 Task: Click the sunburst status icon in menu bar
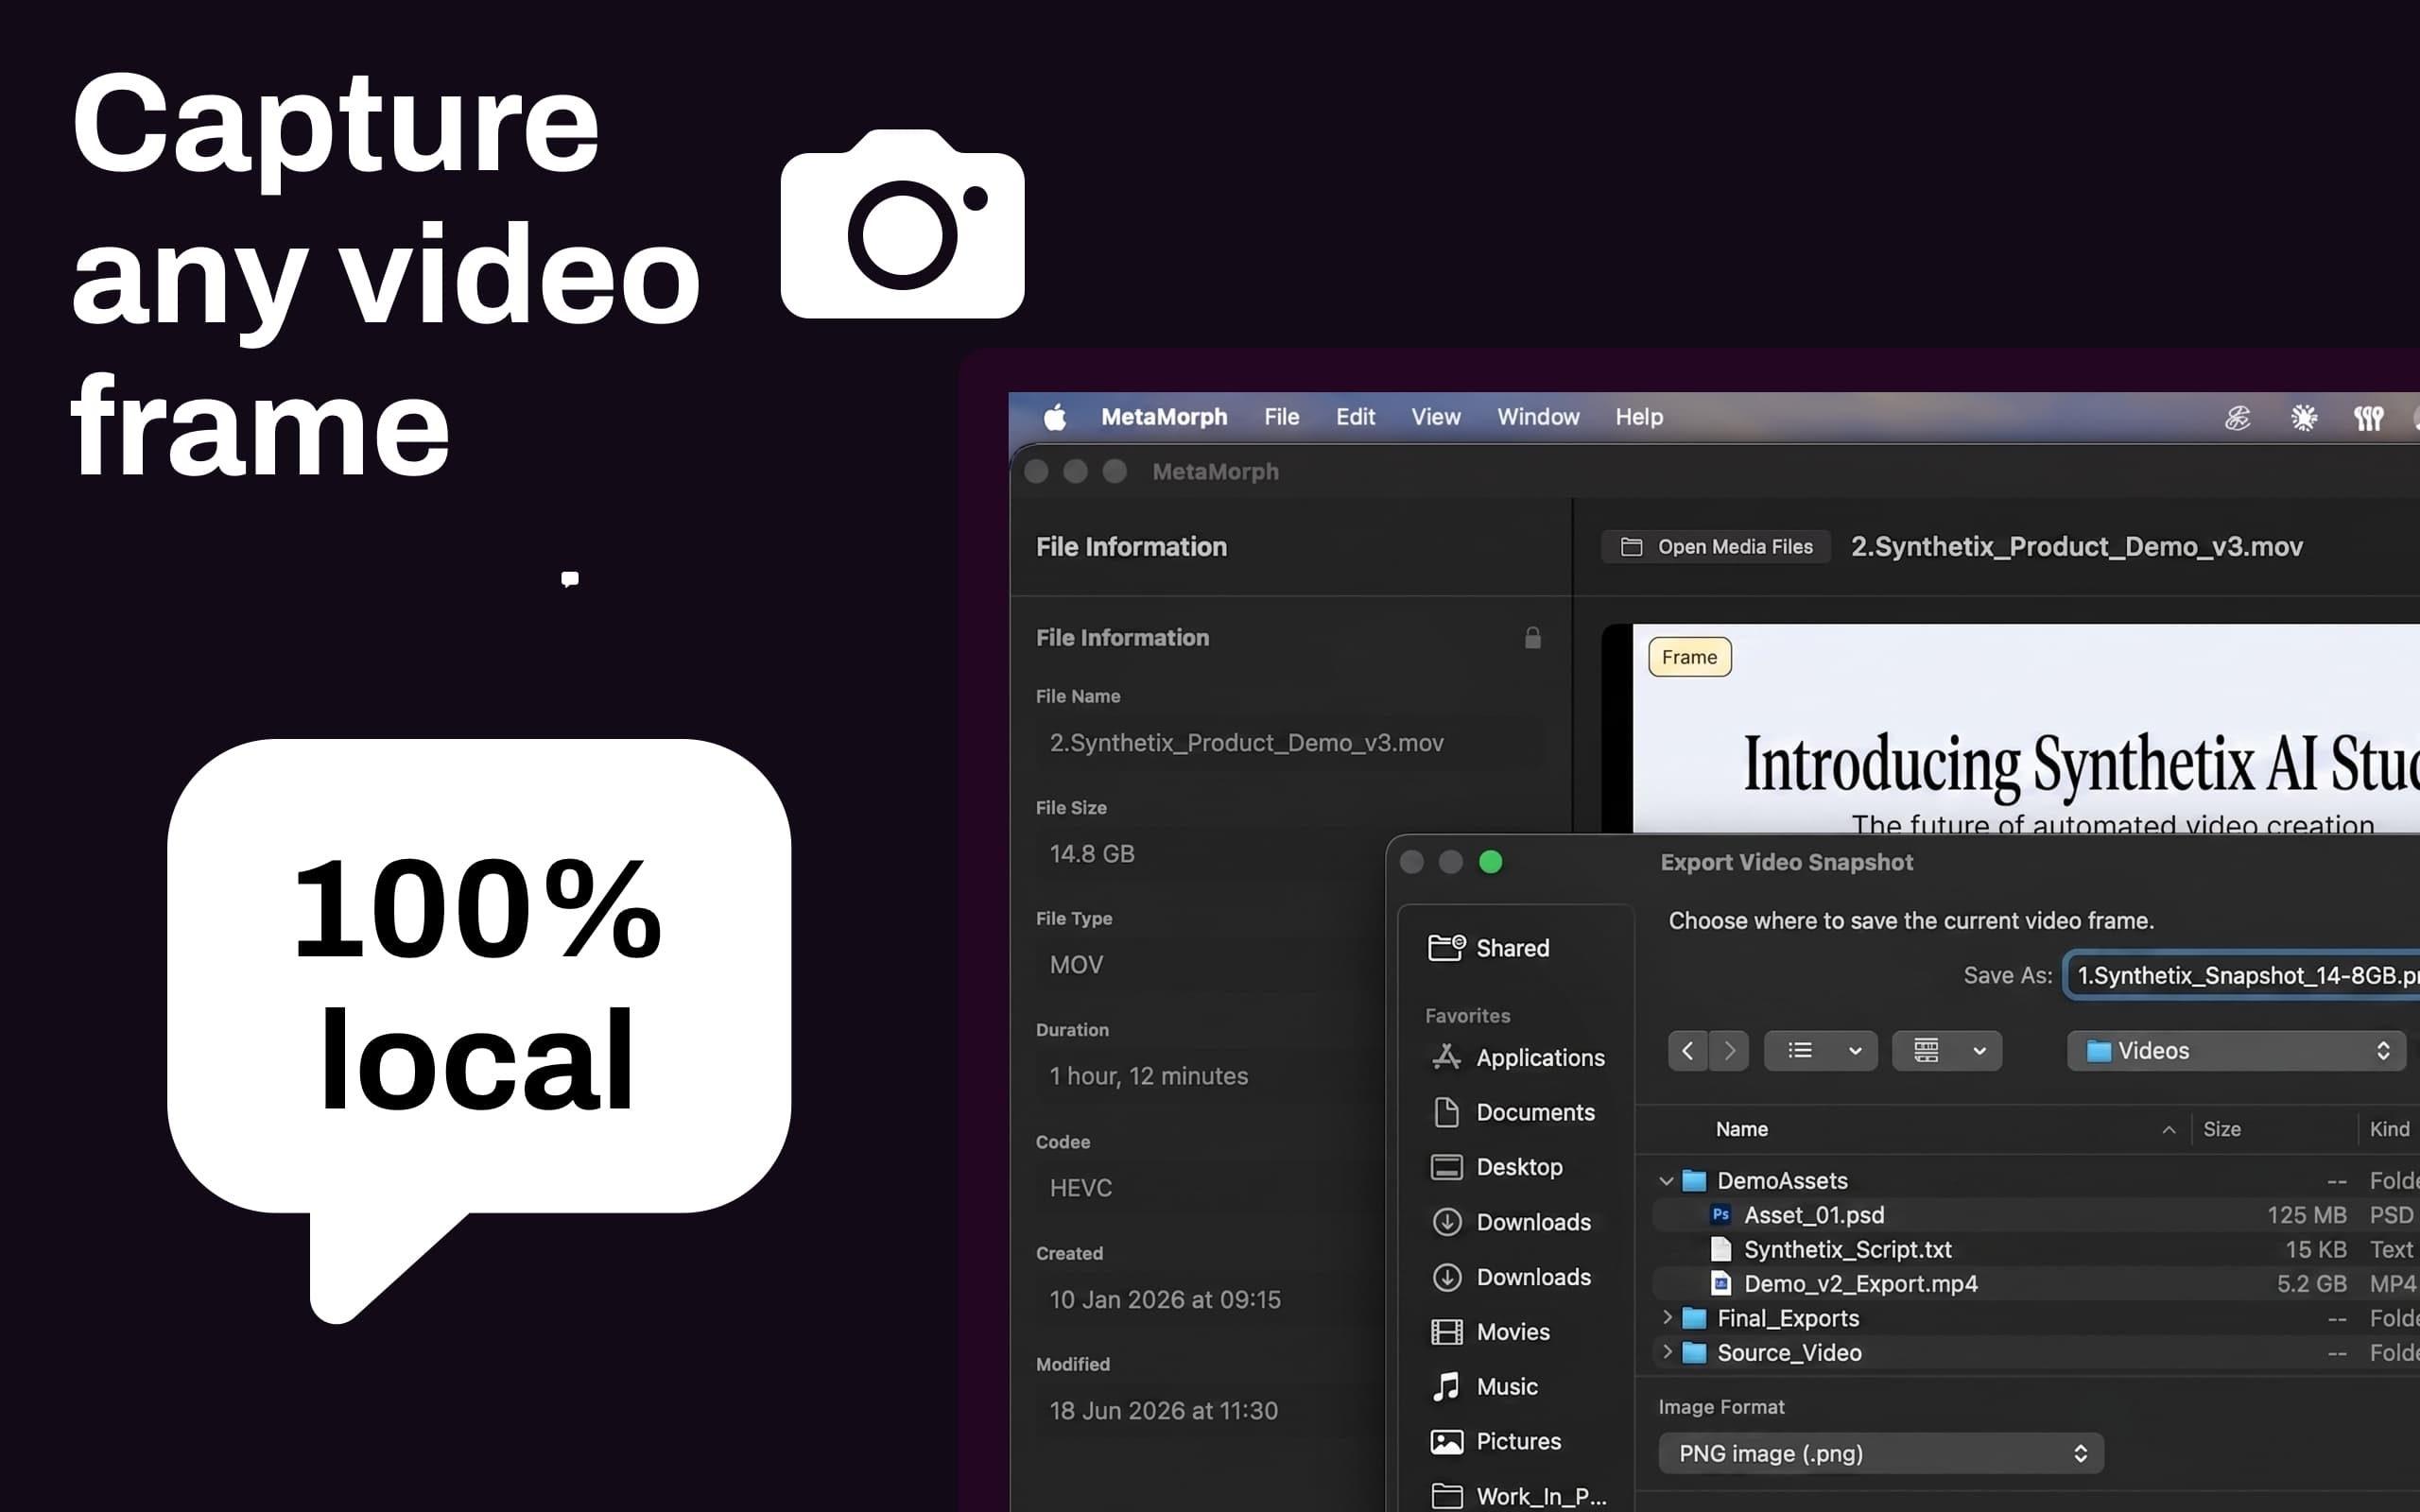pos(2304,418)
